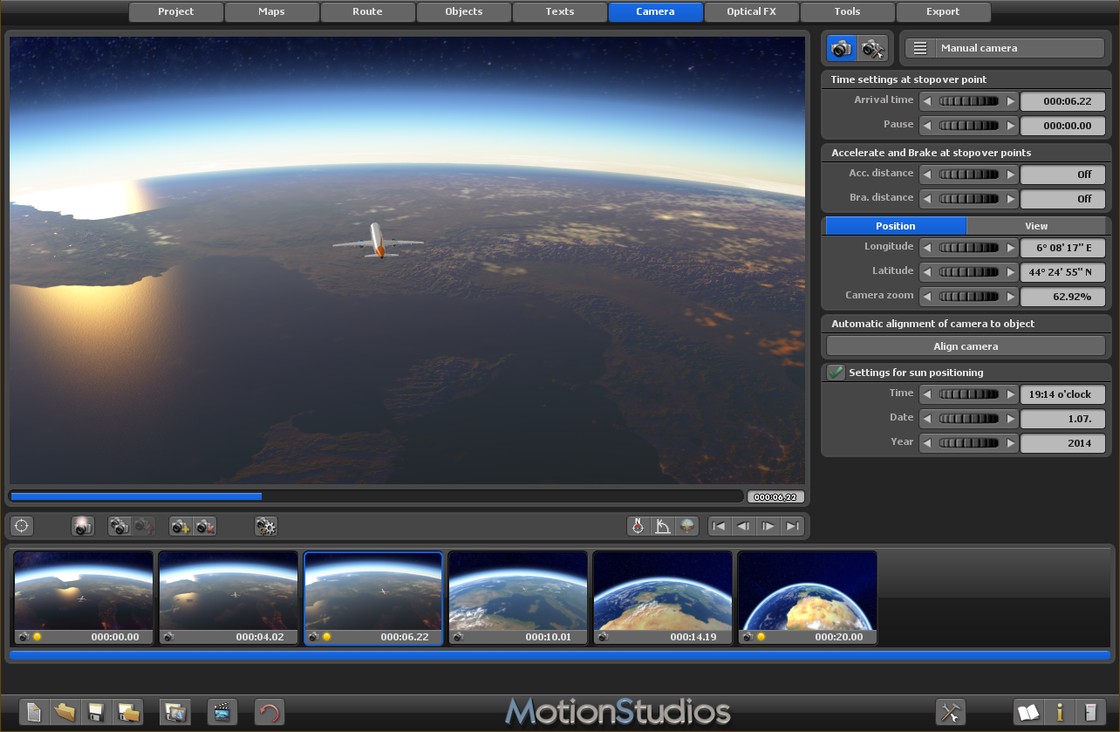Click the preview playback progress bar
Screen dimensions: 1120x732
tap(376, 496)
